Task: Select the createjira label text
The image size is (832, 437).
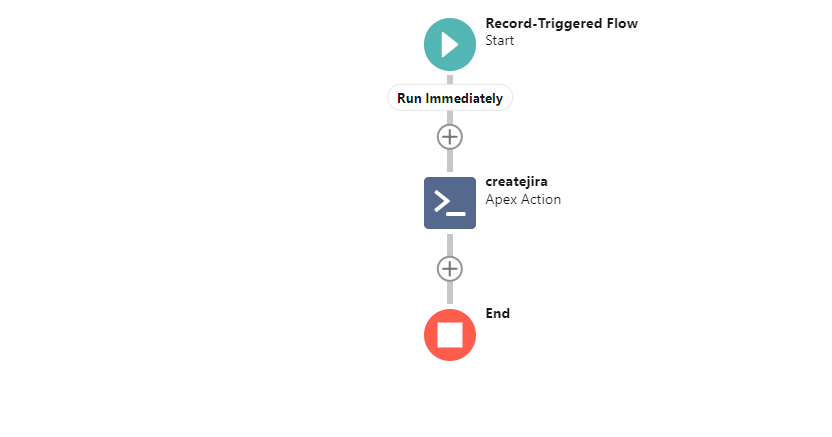Action: coord(516,182)
